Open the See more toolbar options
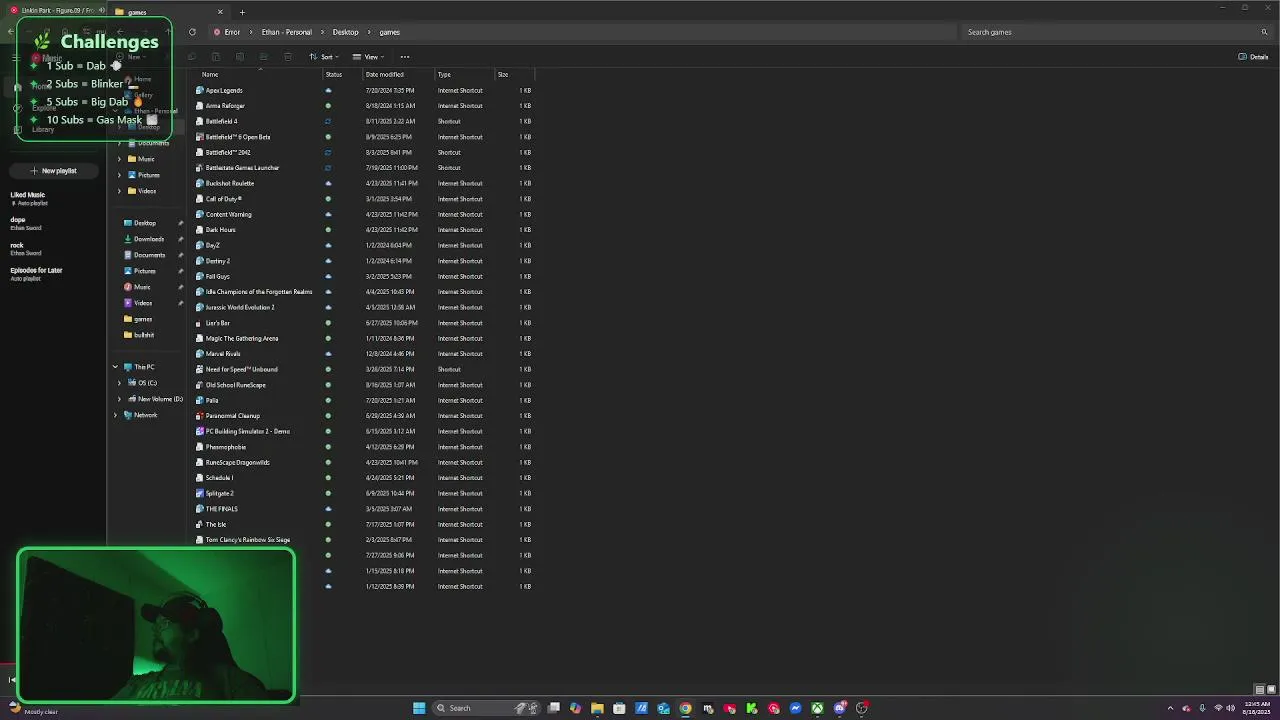The width and height of the screenshot is (1280, 720). pyautogui.click(x=405, y=57)
